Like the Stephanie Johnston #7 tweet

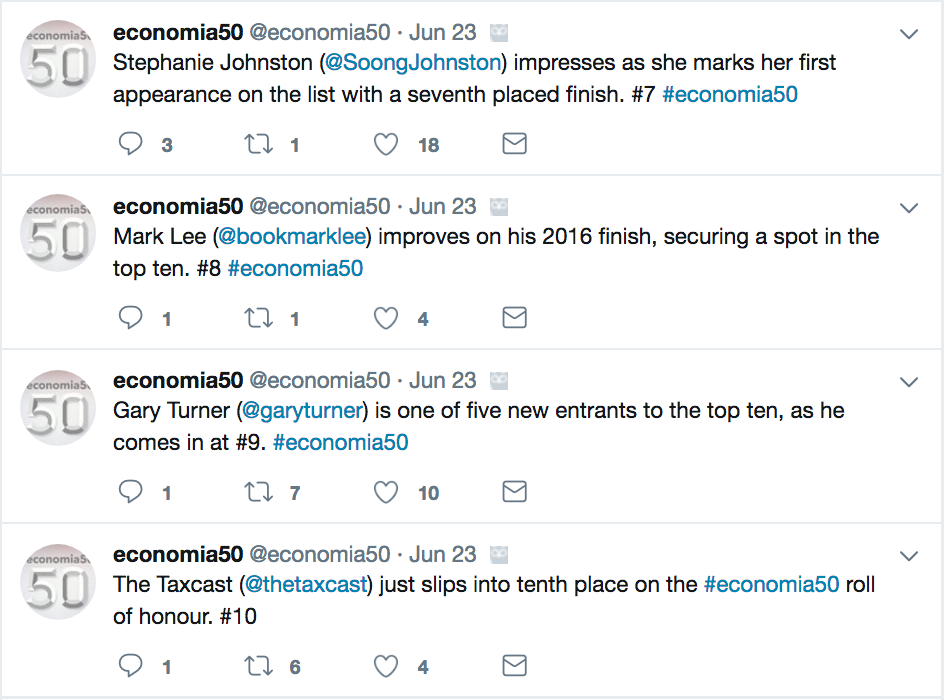[x=386, y=145]
